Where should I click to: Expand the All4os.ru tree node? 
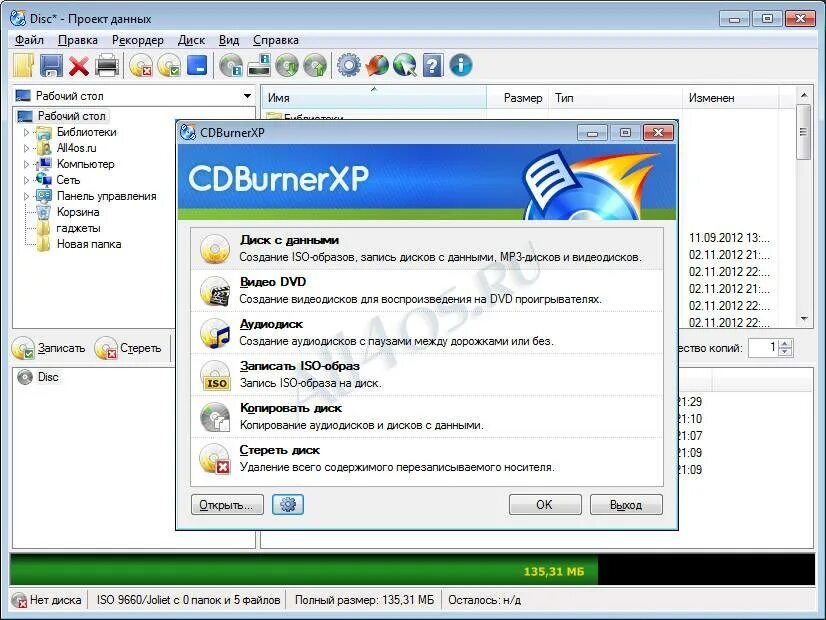coord(26,149)
